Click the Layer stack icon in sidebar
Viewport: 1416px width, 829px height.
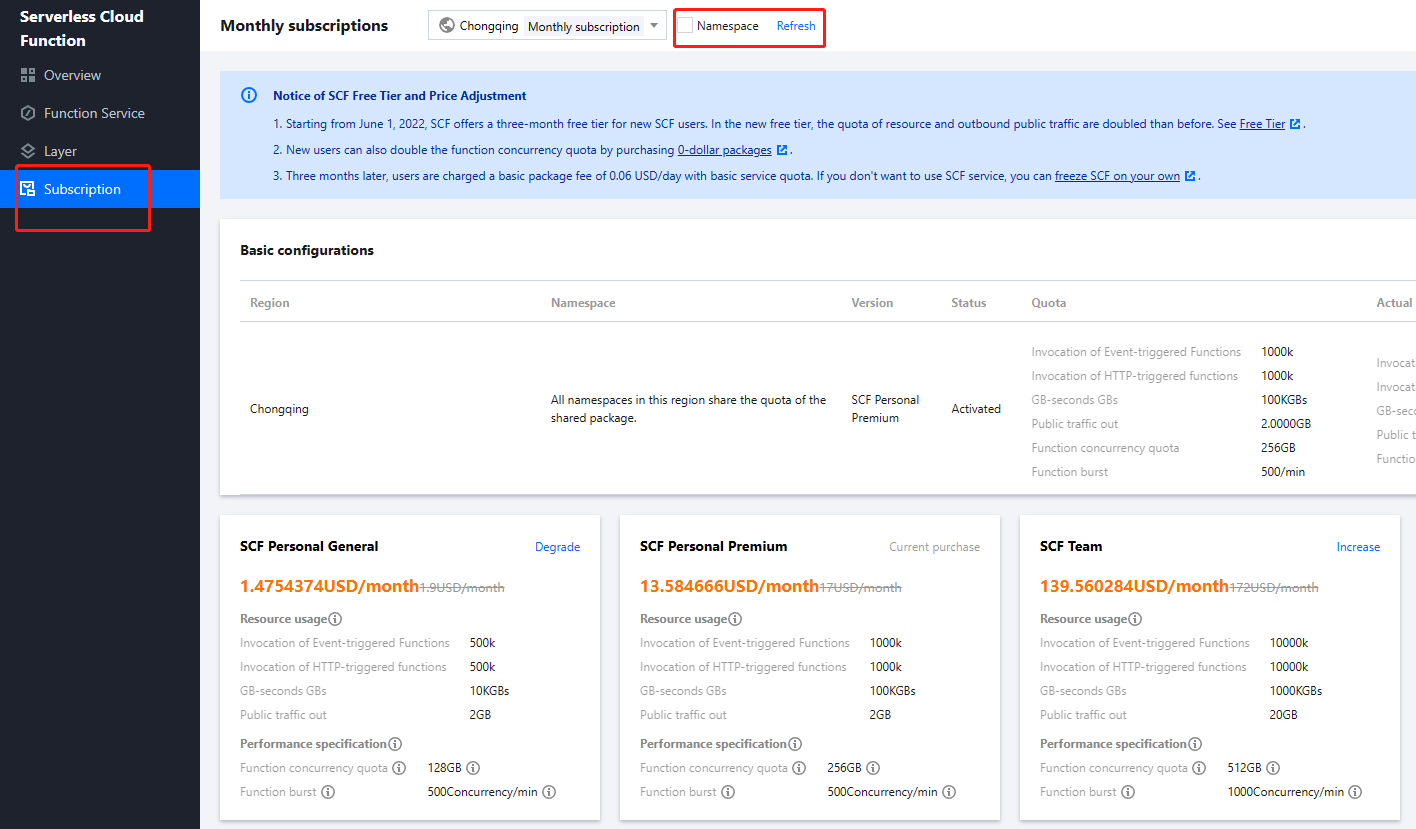[x=28, y=151]
